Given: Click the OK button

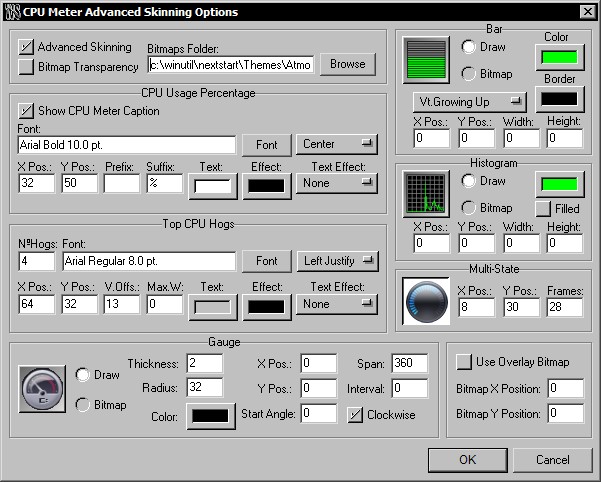Looking at the screenshot, I should pyautogui.click(x=468, y=460).
